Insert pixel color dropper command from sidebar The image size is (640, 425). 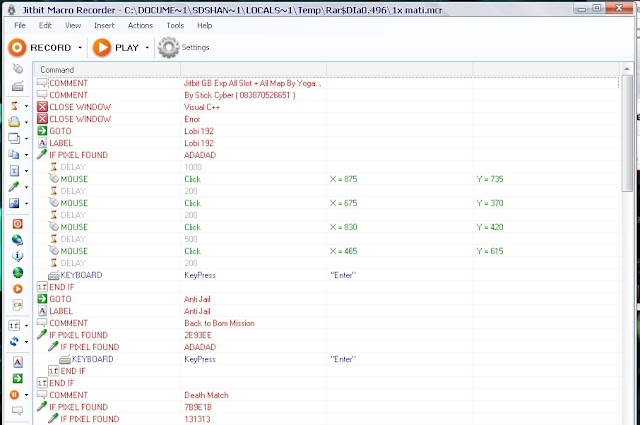coord(14,187)
